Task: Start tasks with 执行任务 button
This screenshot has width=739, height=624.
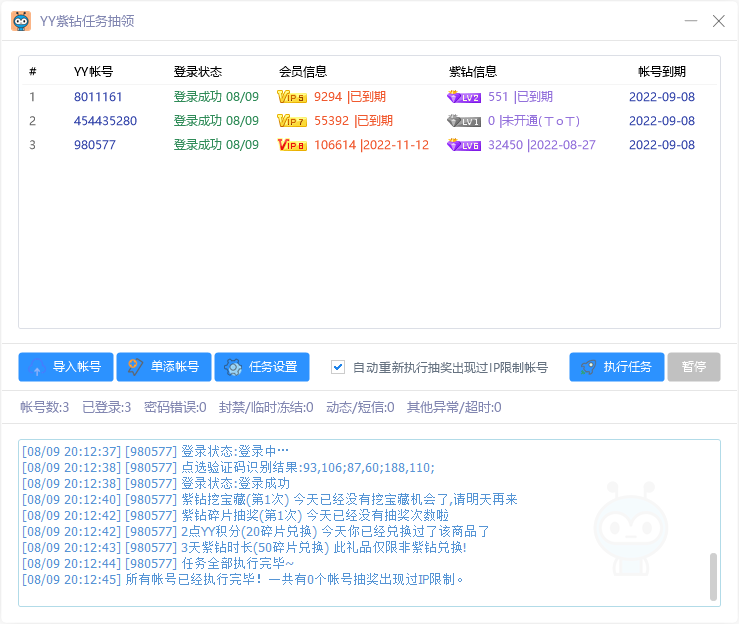Action: [x=616, y=367]
